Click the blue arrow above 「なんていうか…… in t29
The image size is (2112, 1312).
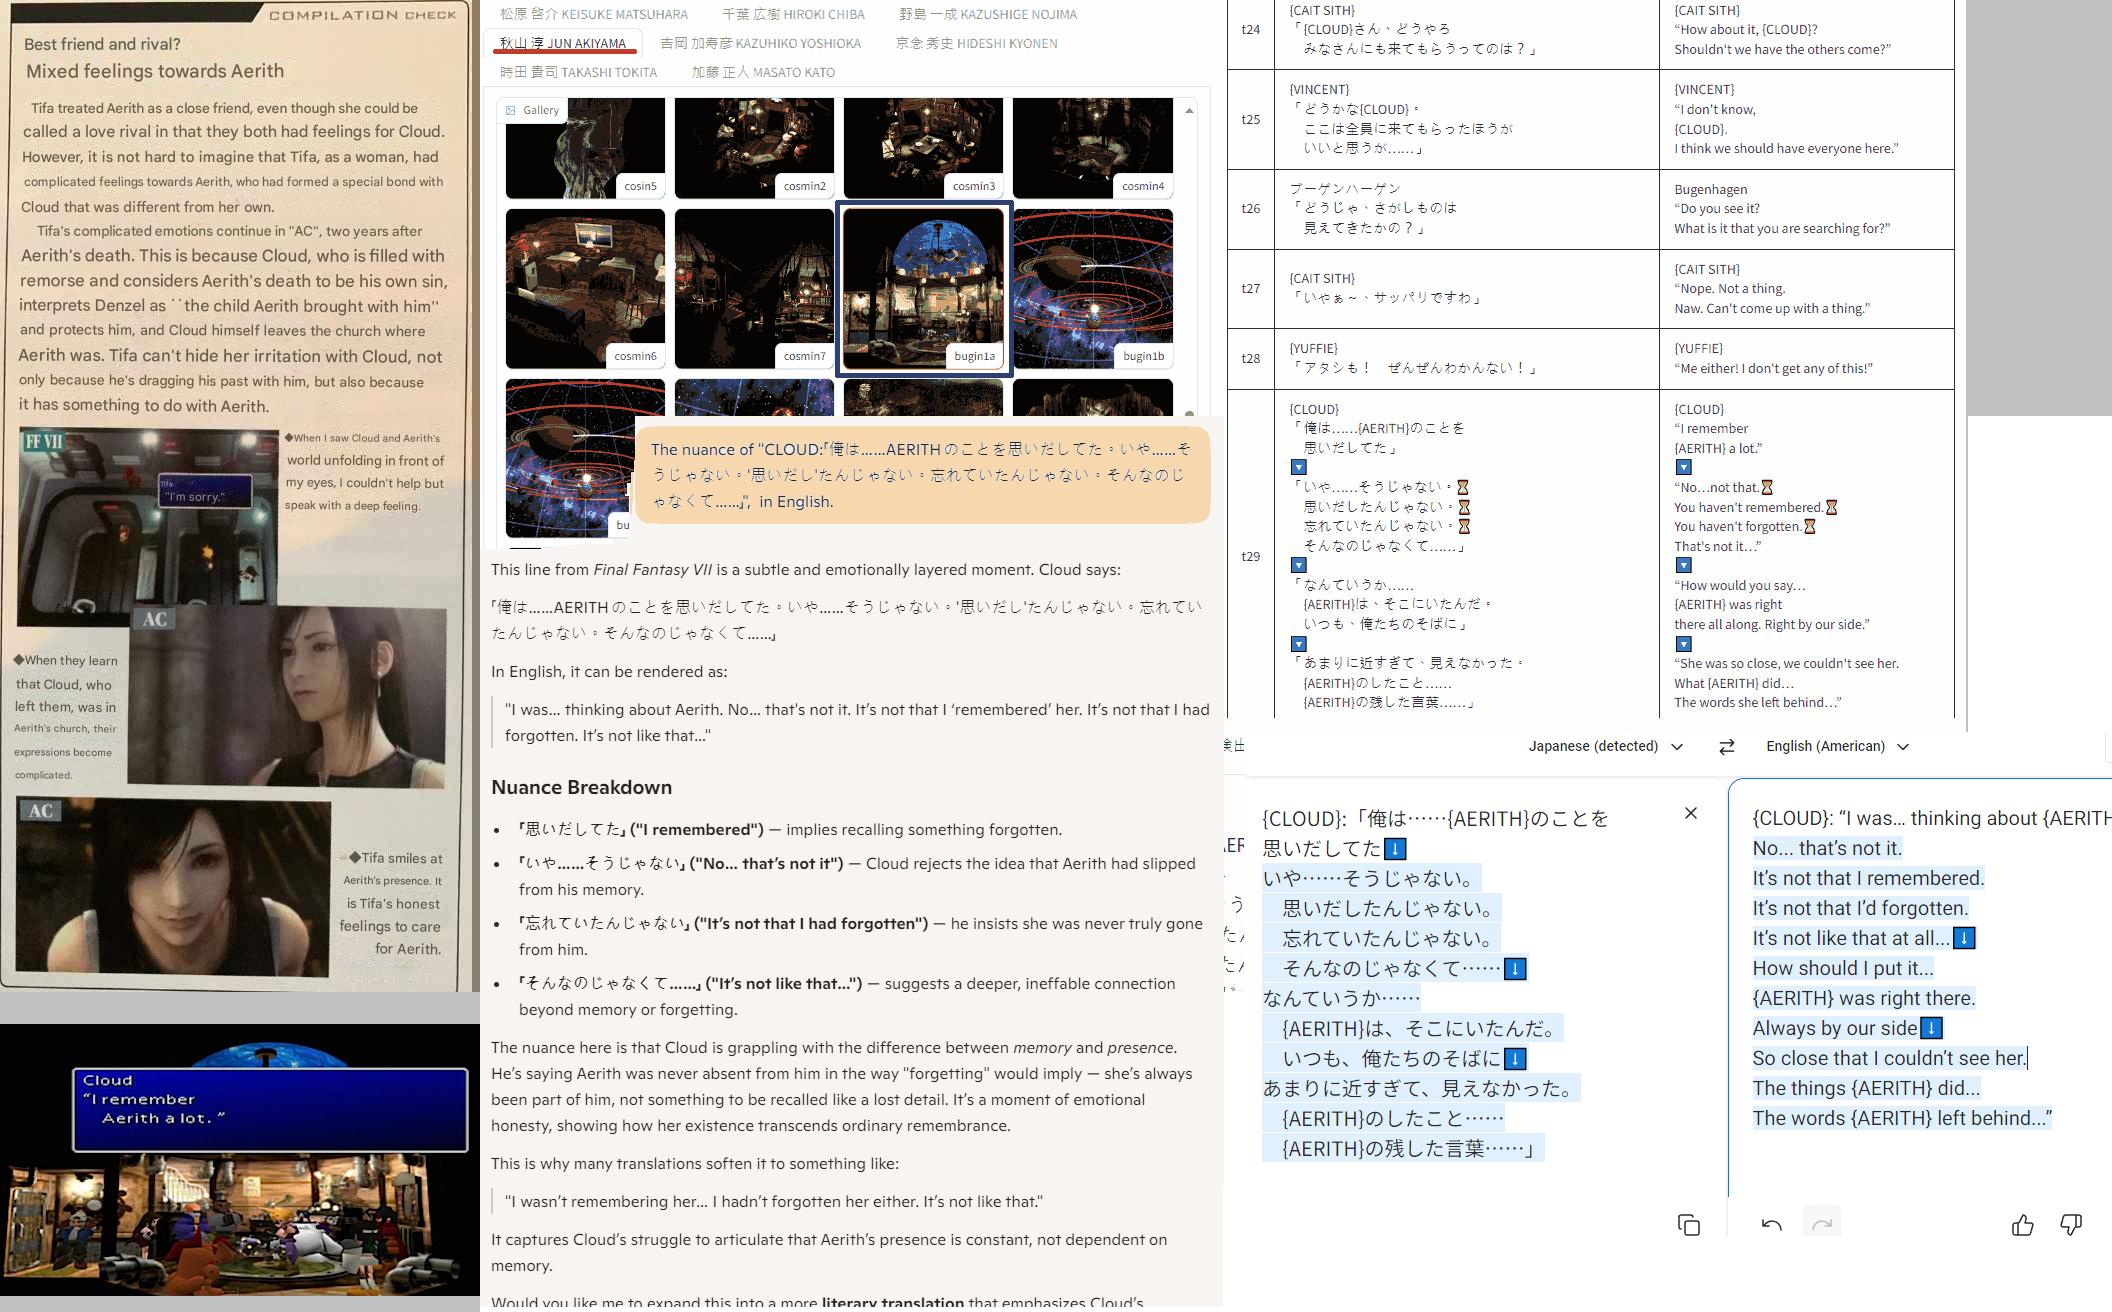pos(1299,565)
